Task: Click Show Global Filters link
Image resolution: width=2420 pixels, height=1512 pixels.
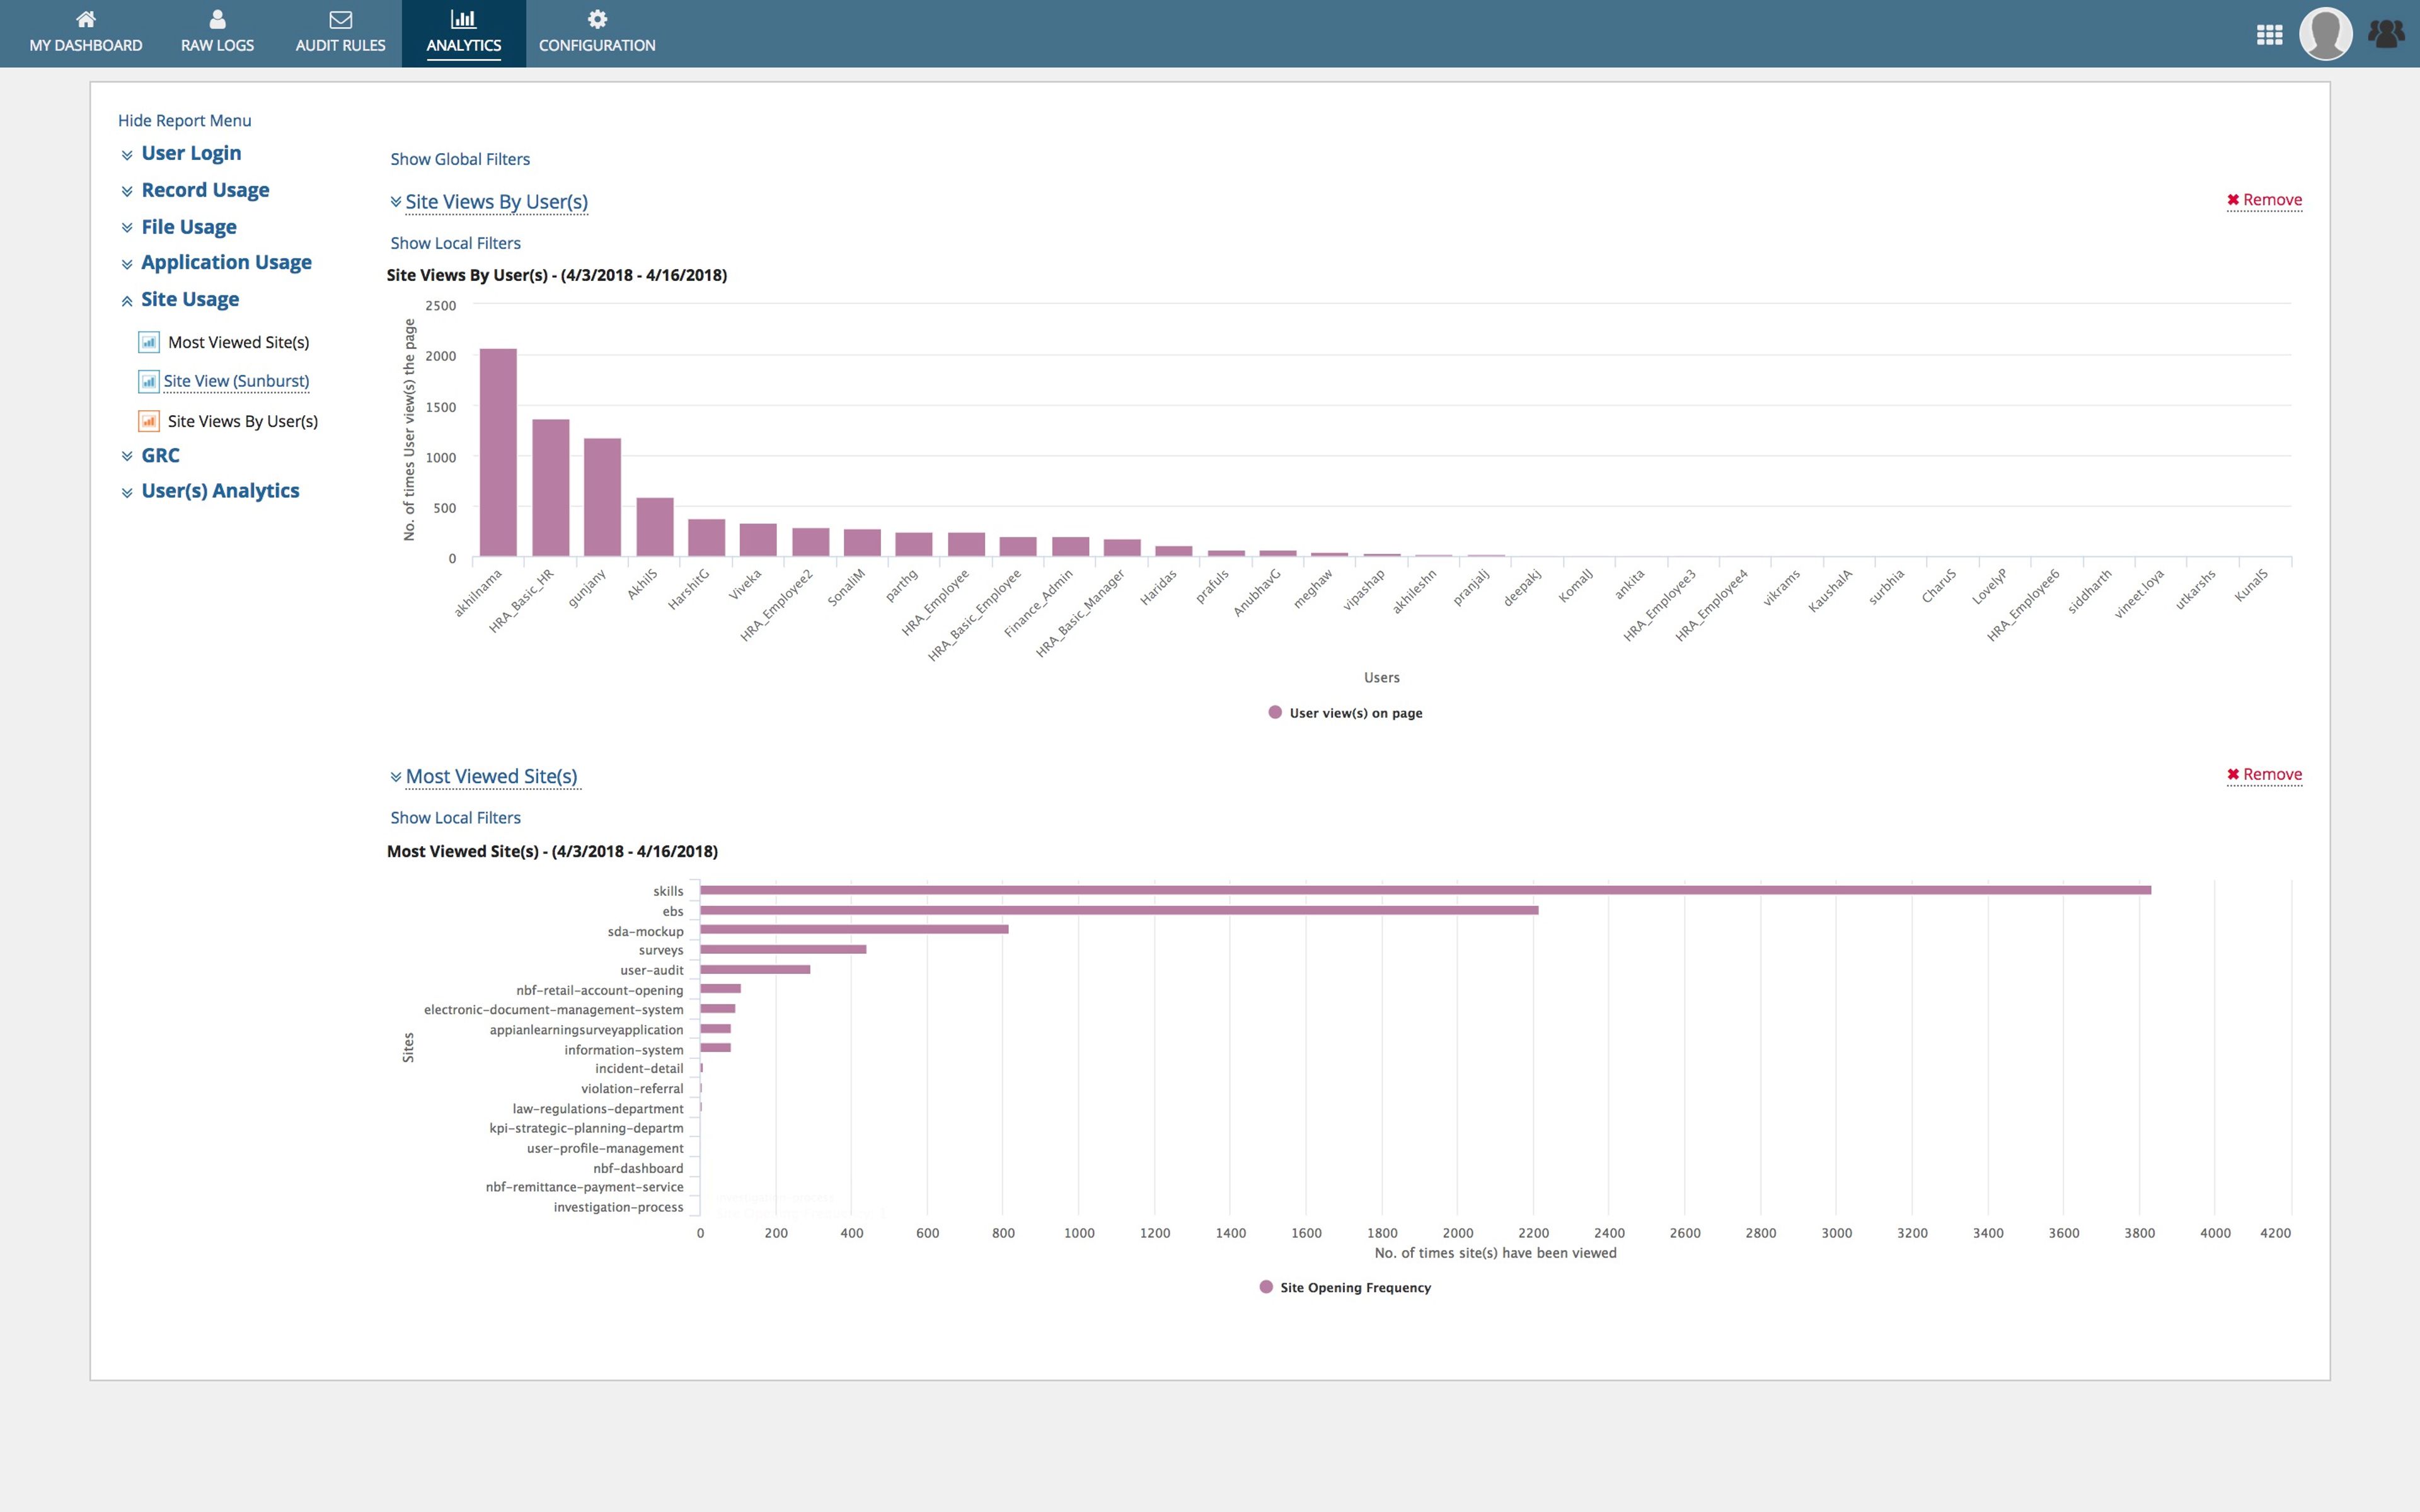Action: [460, 159]
